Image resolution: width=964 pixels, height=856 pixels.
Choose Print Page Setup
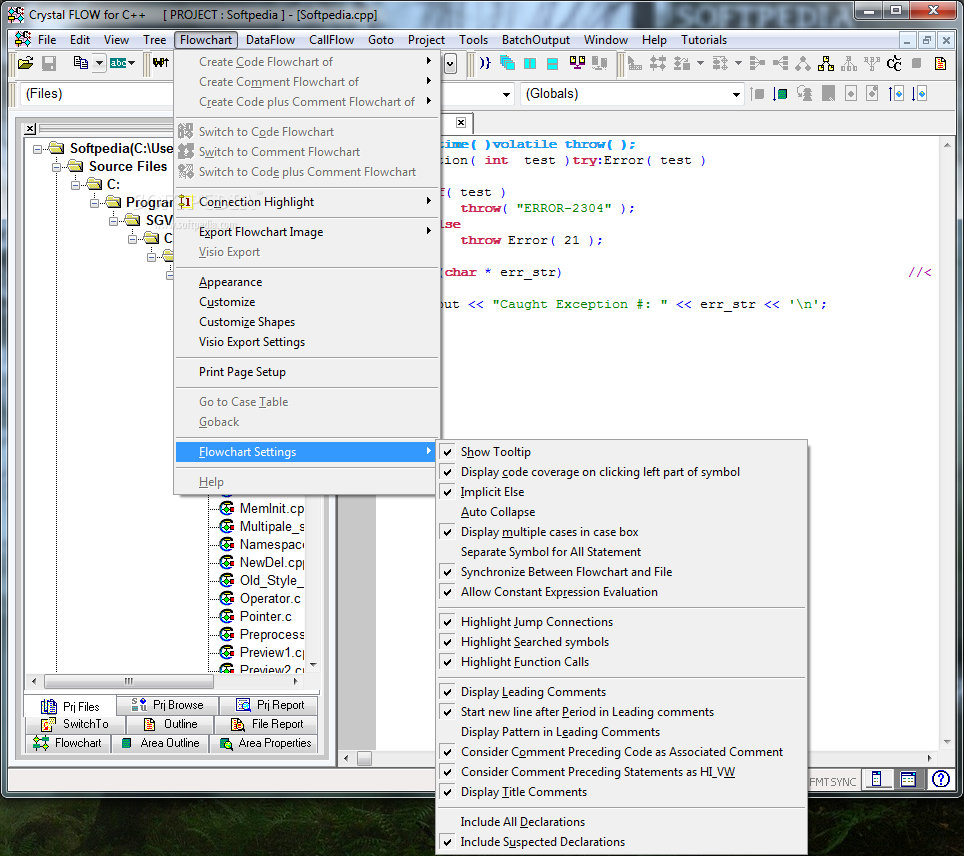click(242, 371)
